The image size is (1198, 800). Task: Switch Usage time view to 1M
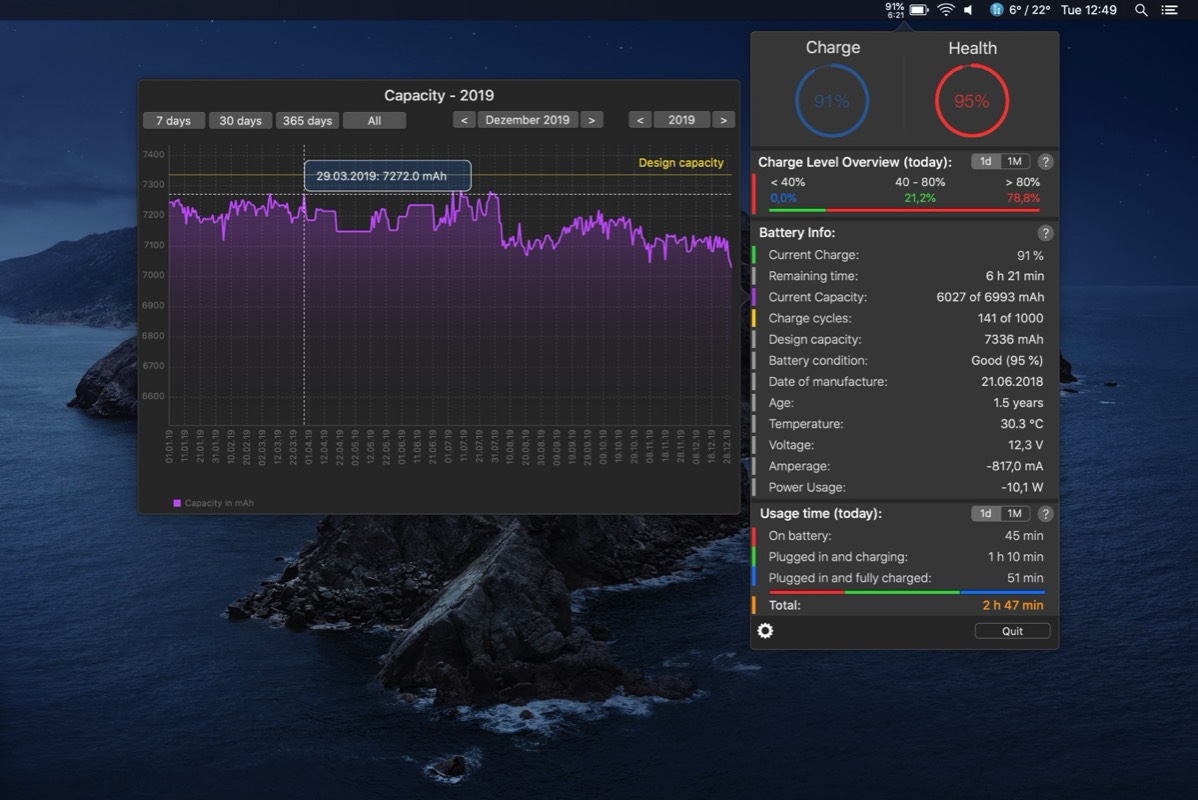click(x=1015, y=513)
